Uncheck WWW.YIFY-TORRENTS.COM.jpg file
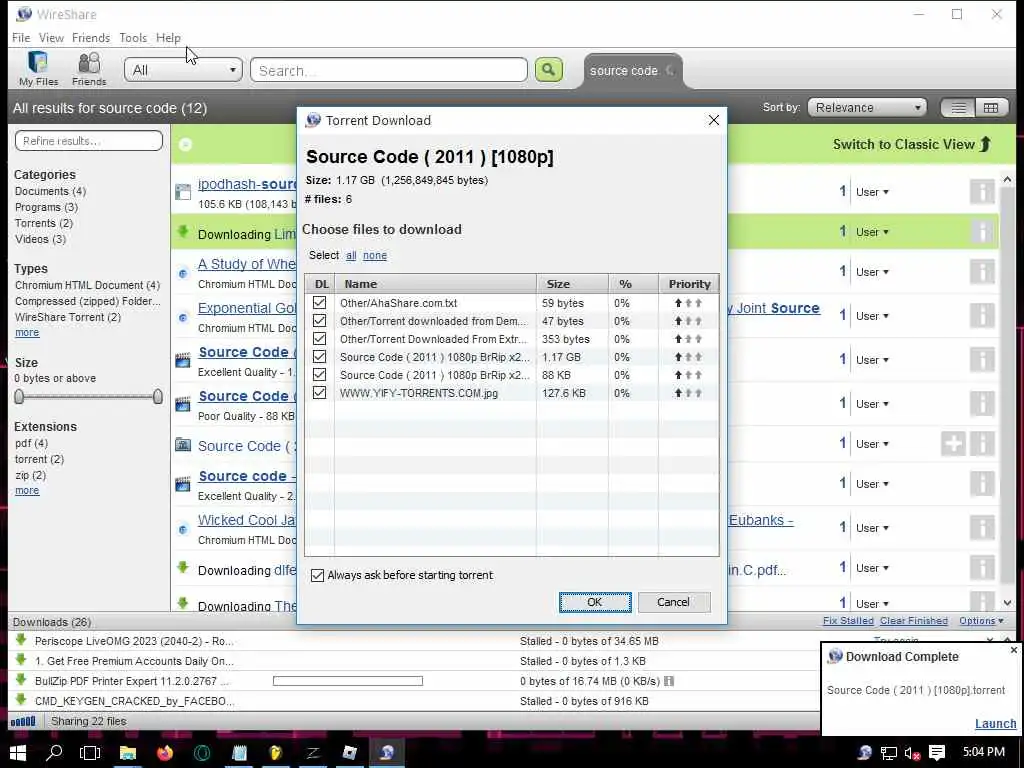The height and width of the screenshot is (768, 1024). tap(319, 392)
